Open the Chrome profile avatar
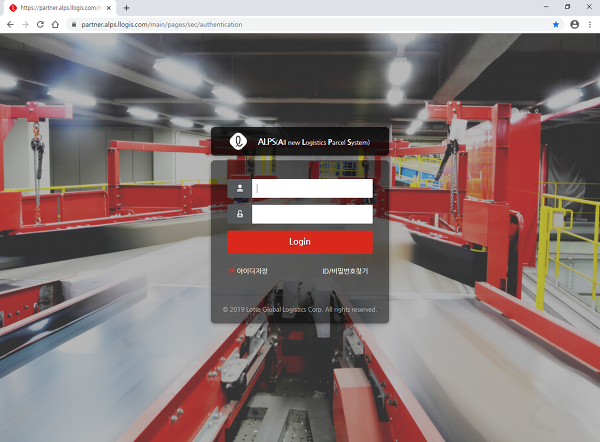Image resolution: width=600 pixels, height=442 pixels. pyautogui.click(x=574, y=24)
